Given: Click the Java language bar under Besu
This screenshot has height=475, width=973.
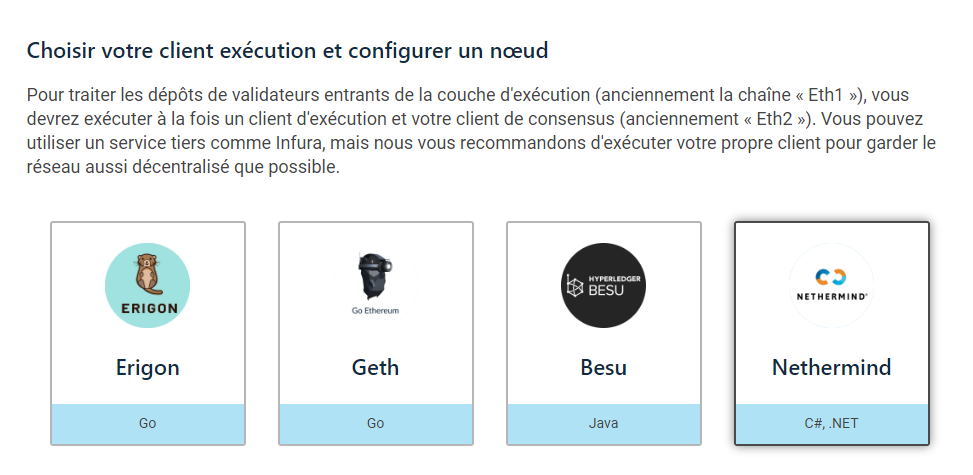Looking at the screenshot, I should (603, 423).
